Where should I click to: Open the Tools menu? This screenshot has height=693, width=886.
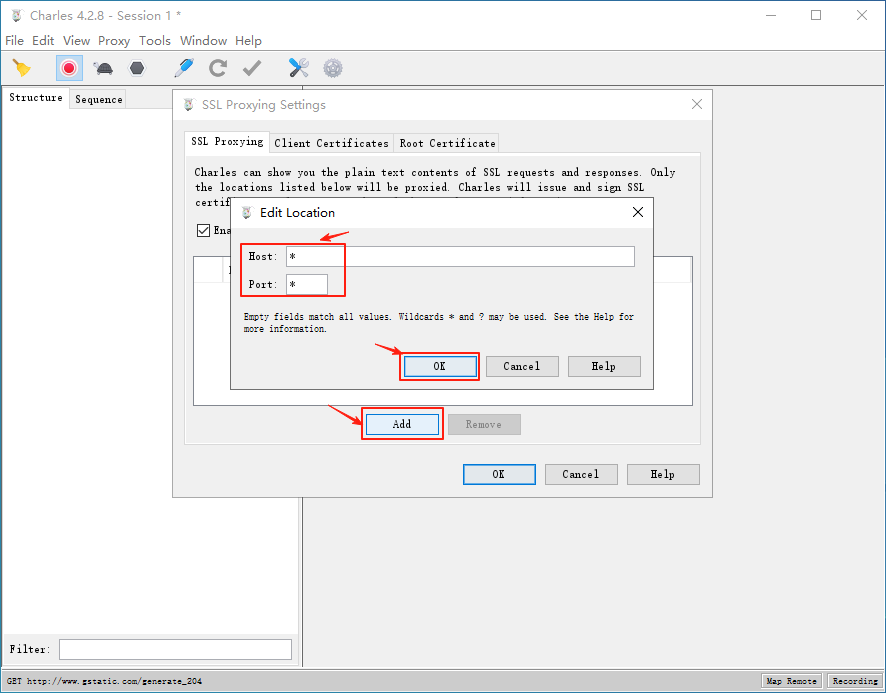click(155, 41)
